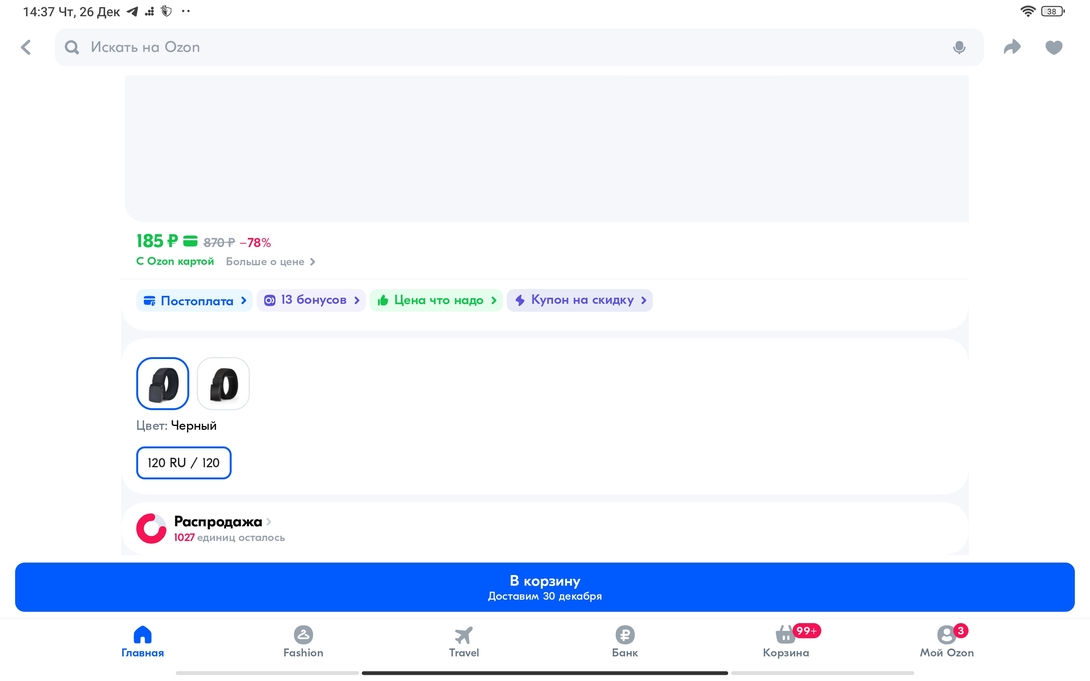Open Мой Ozon profile tab

pyautogui.click(x=946, y=641)
